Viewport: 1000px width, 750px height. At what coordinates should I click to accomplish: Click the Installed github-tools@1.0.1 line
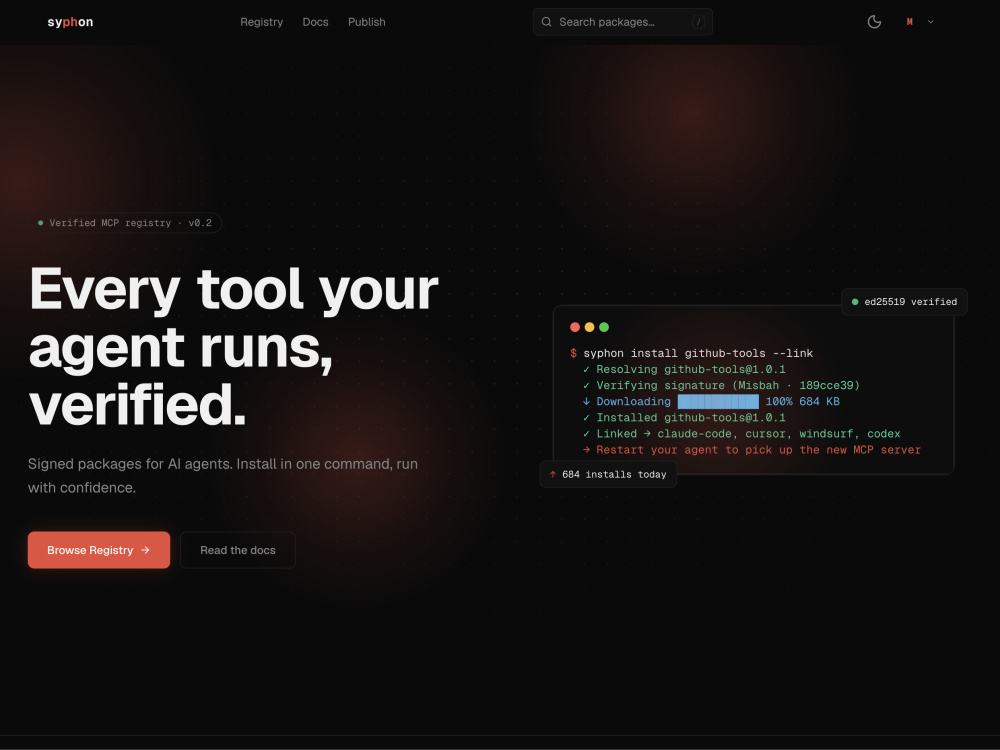click(x=684, y=418)
